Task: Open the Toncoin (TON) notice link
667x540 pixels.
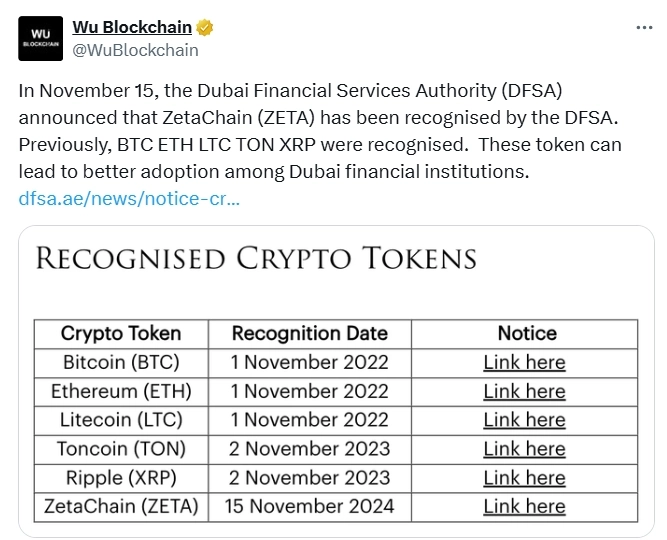Action: pos(524,449)
